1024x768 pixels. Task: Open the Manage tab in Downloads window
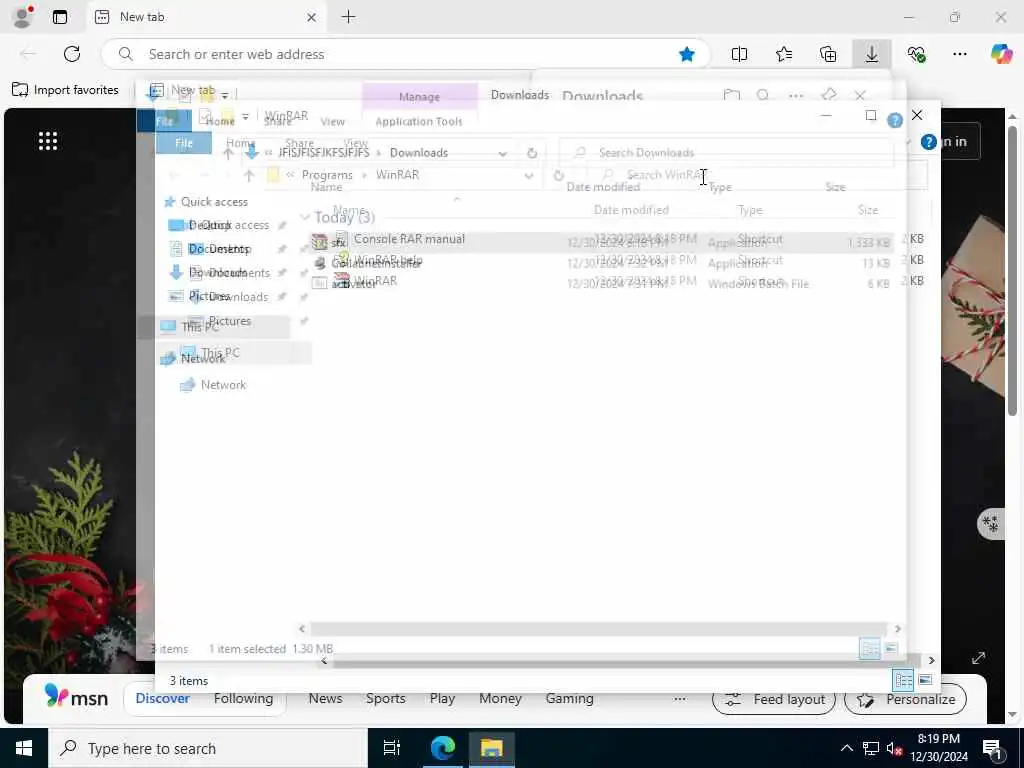[x=419, y=97]
